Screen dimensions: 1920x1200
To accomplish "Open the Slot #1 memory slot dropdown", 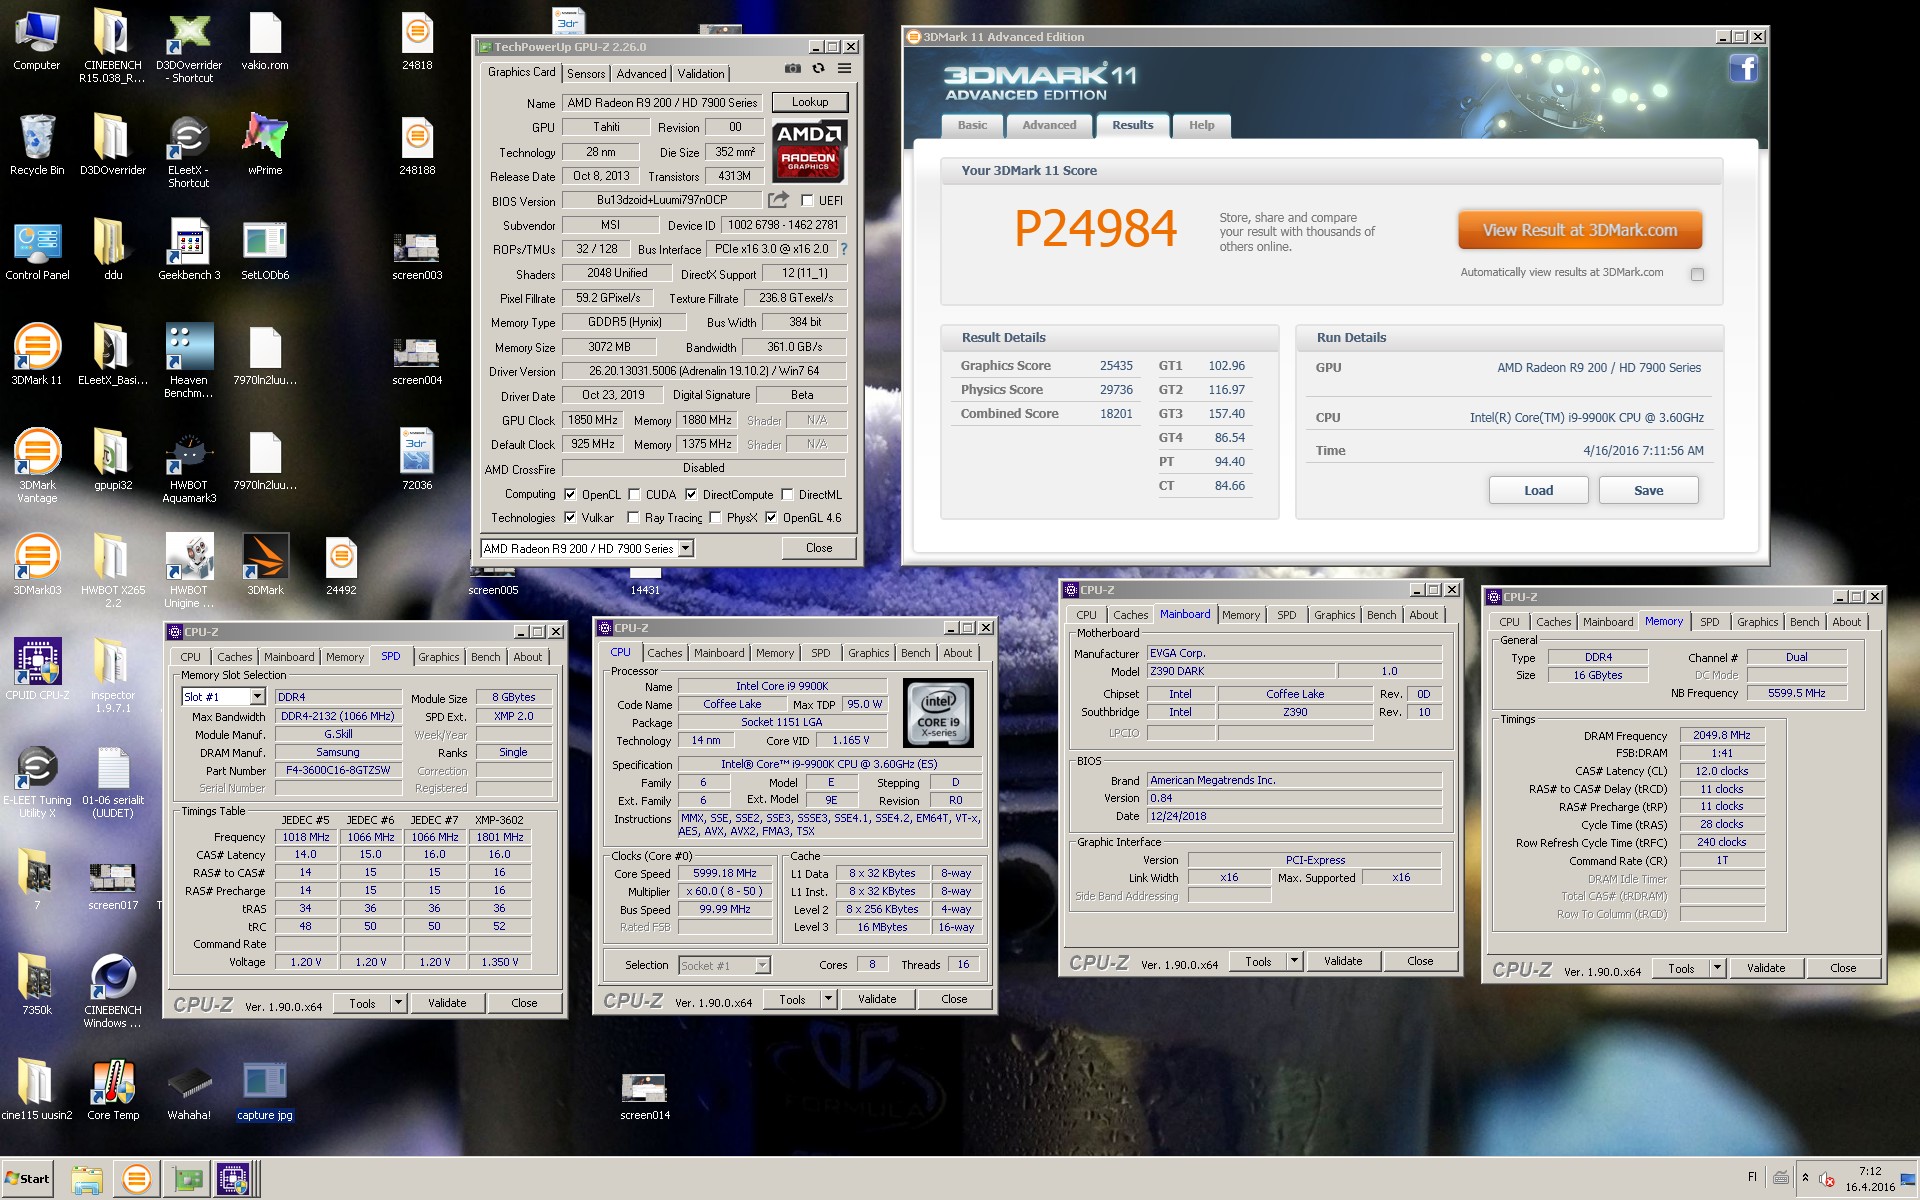I will (257, 697).
